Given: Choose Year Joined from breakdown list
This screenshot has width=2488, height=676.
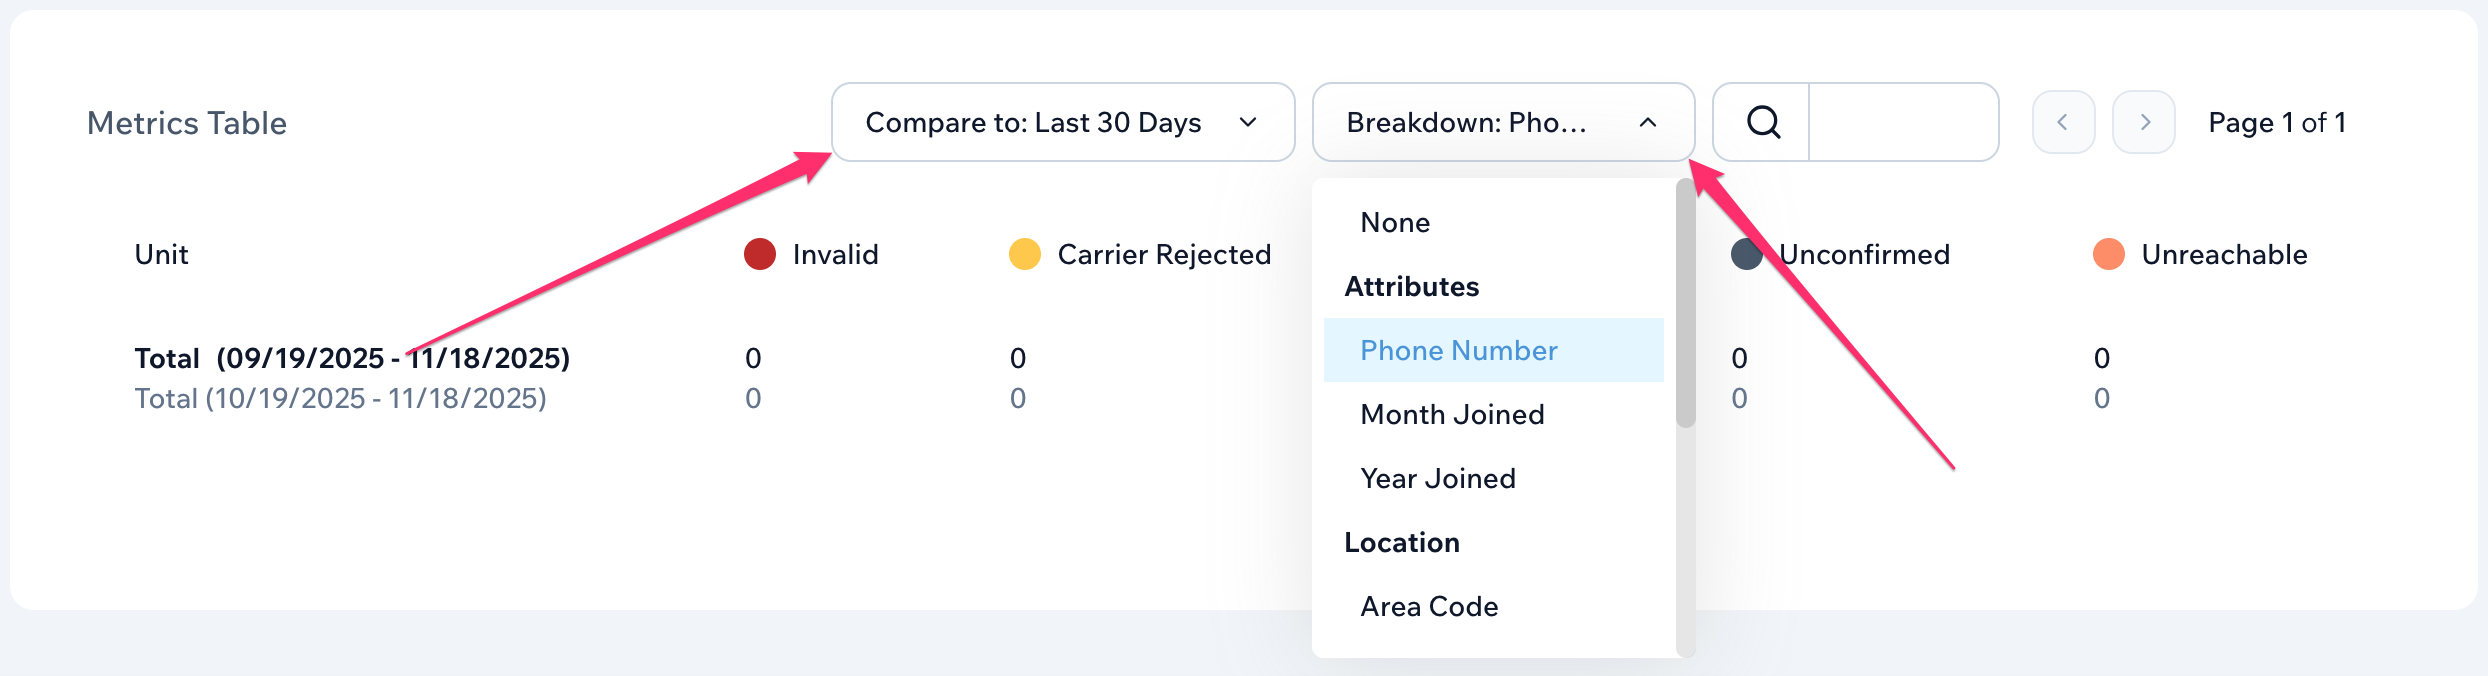Looking at the screenshot, I should tap(1438, 478).
